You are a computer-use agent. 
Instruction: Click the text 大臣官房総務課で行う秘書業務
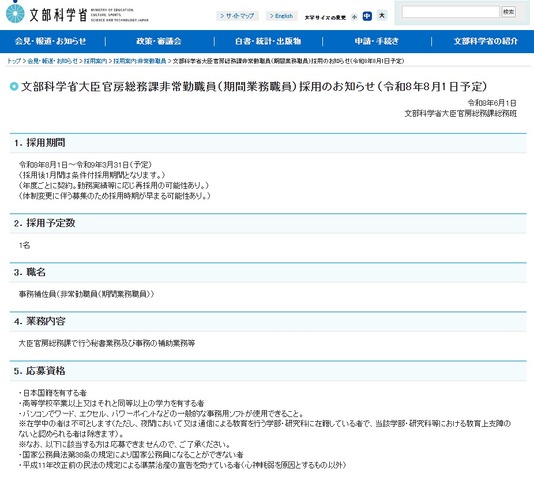coord(107,343)
